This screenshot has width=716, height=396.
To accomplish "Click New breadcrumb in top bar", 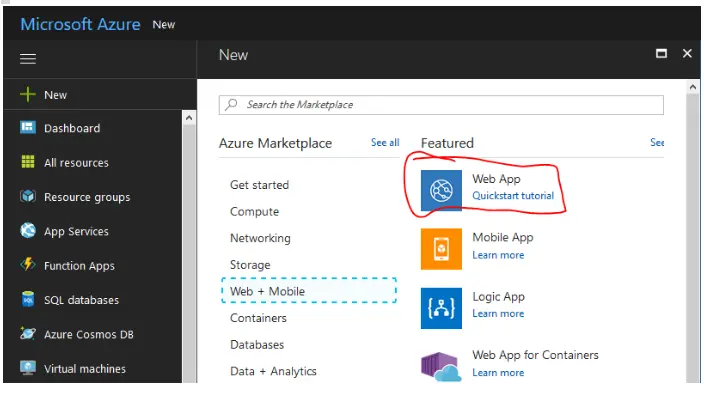I will pos(163,25).
